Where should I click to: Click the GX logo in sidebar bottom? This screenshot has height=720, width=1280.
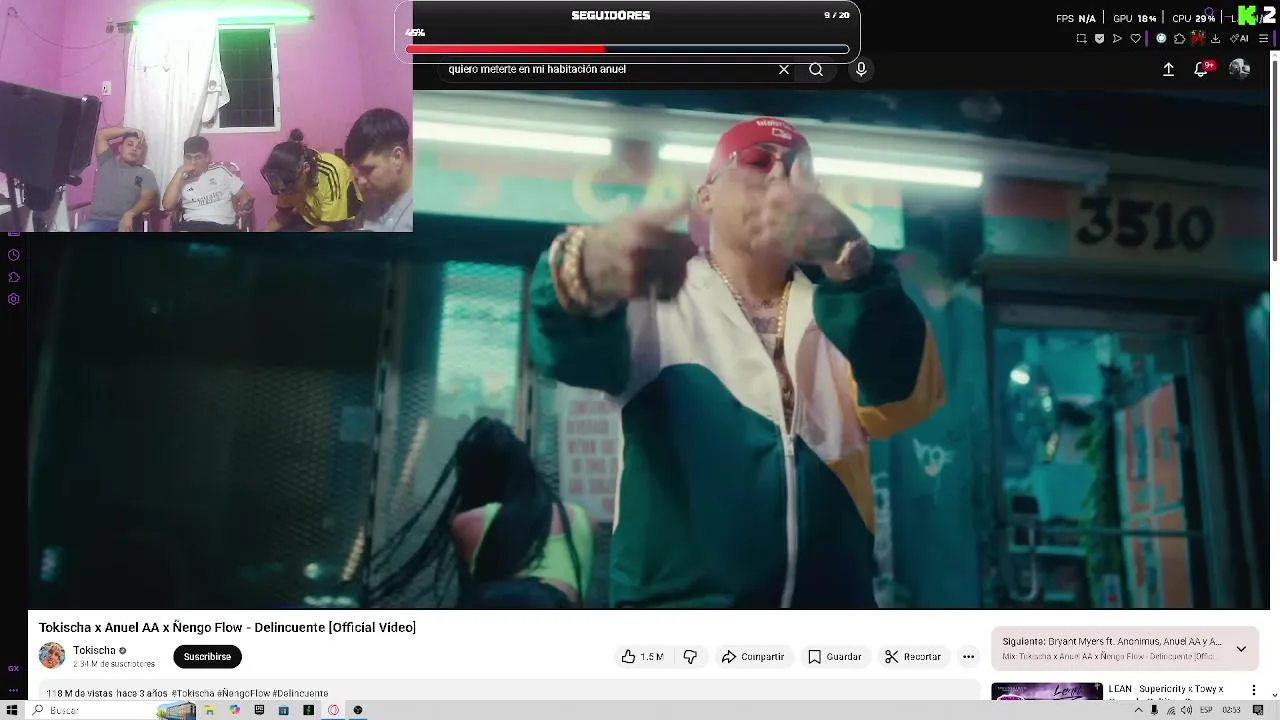point(14,669)
